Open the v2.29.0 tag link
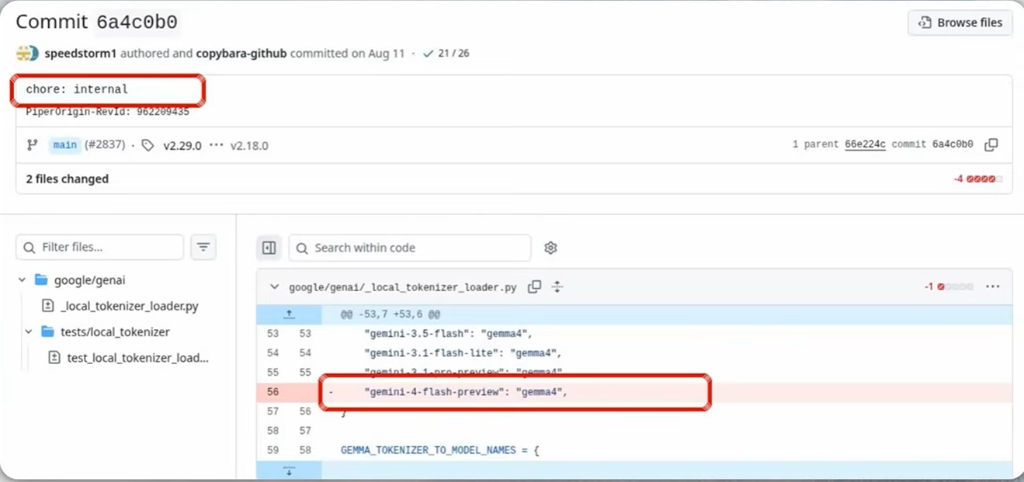The height and width of the screenshot is (482, 1024). (182, 145)
